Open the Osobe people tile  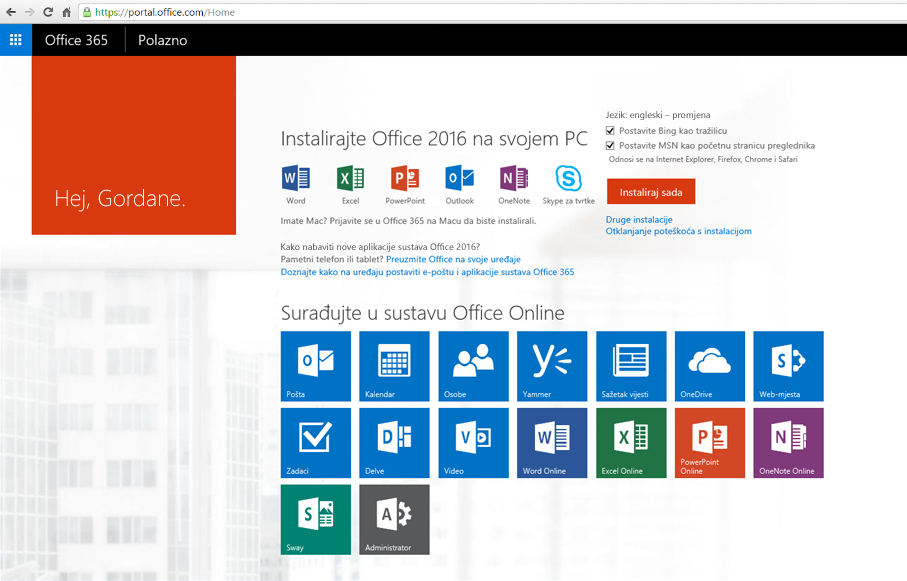click(x=473, y=366)
